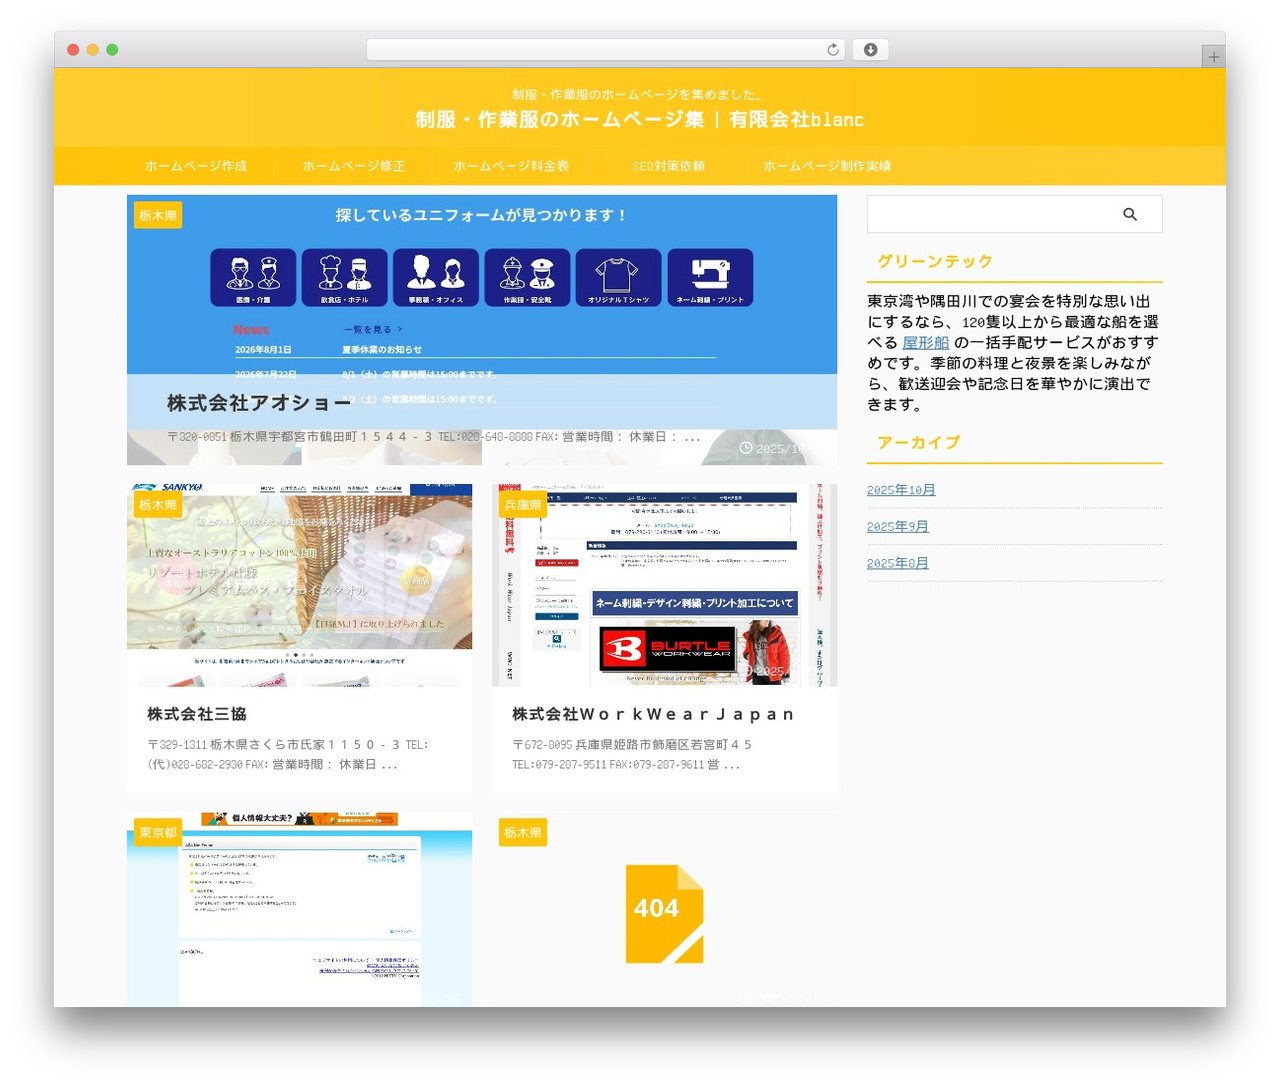Open a new tab with plus button
Viewport: 1280px width, 1084px height.
(1213, 57)
